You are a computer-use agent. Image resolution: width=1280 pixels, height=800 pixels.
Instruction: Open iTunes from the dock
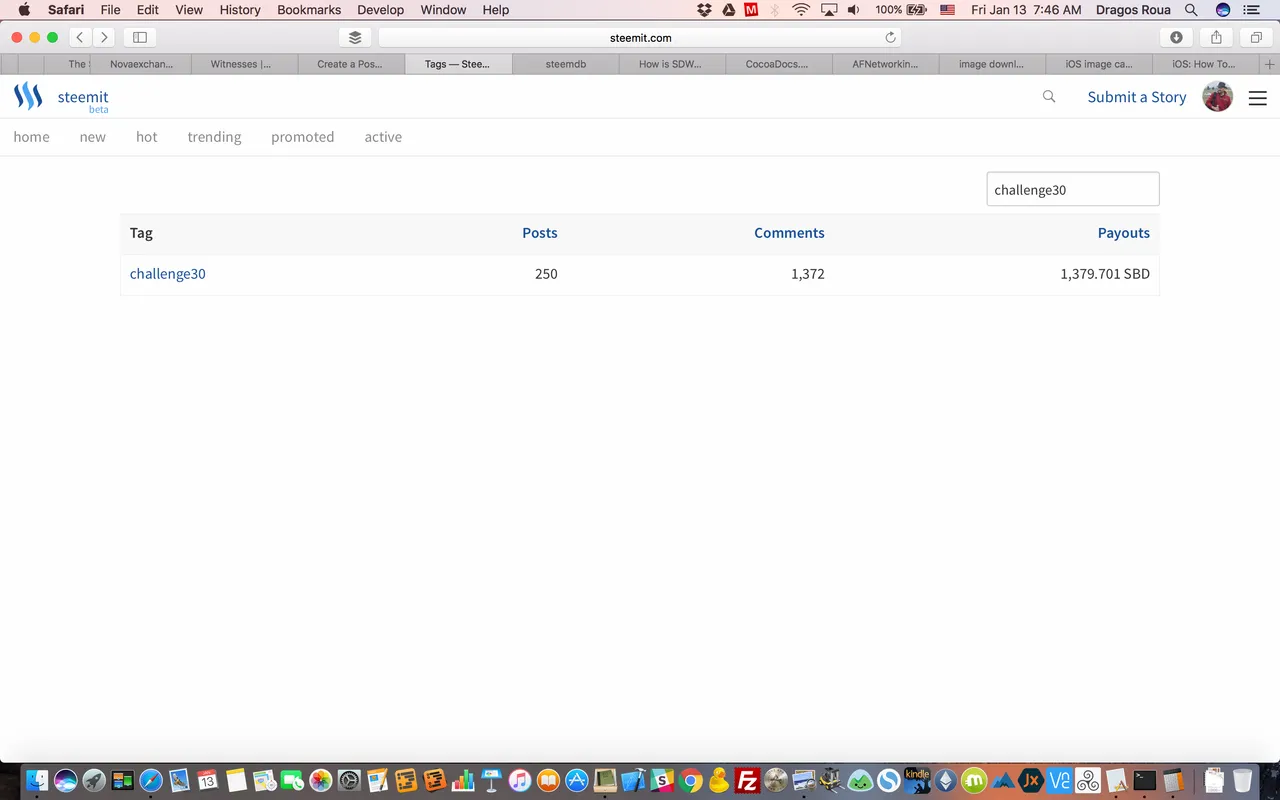tap(520, 779)
